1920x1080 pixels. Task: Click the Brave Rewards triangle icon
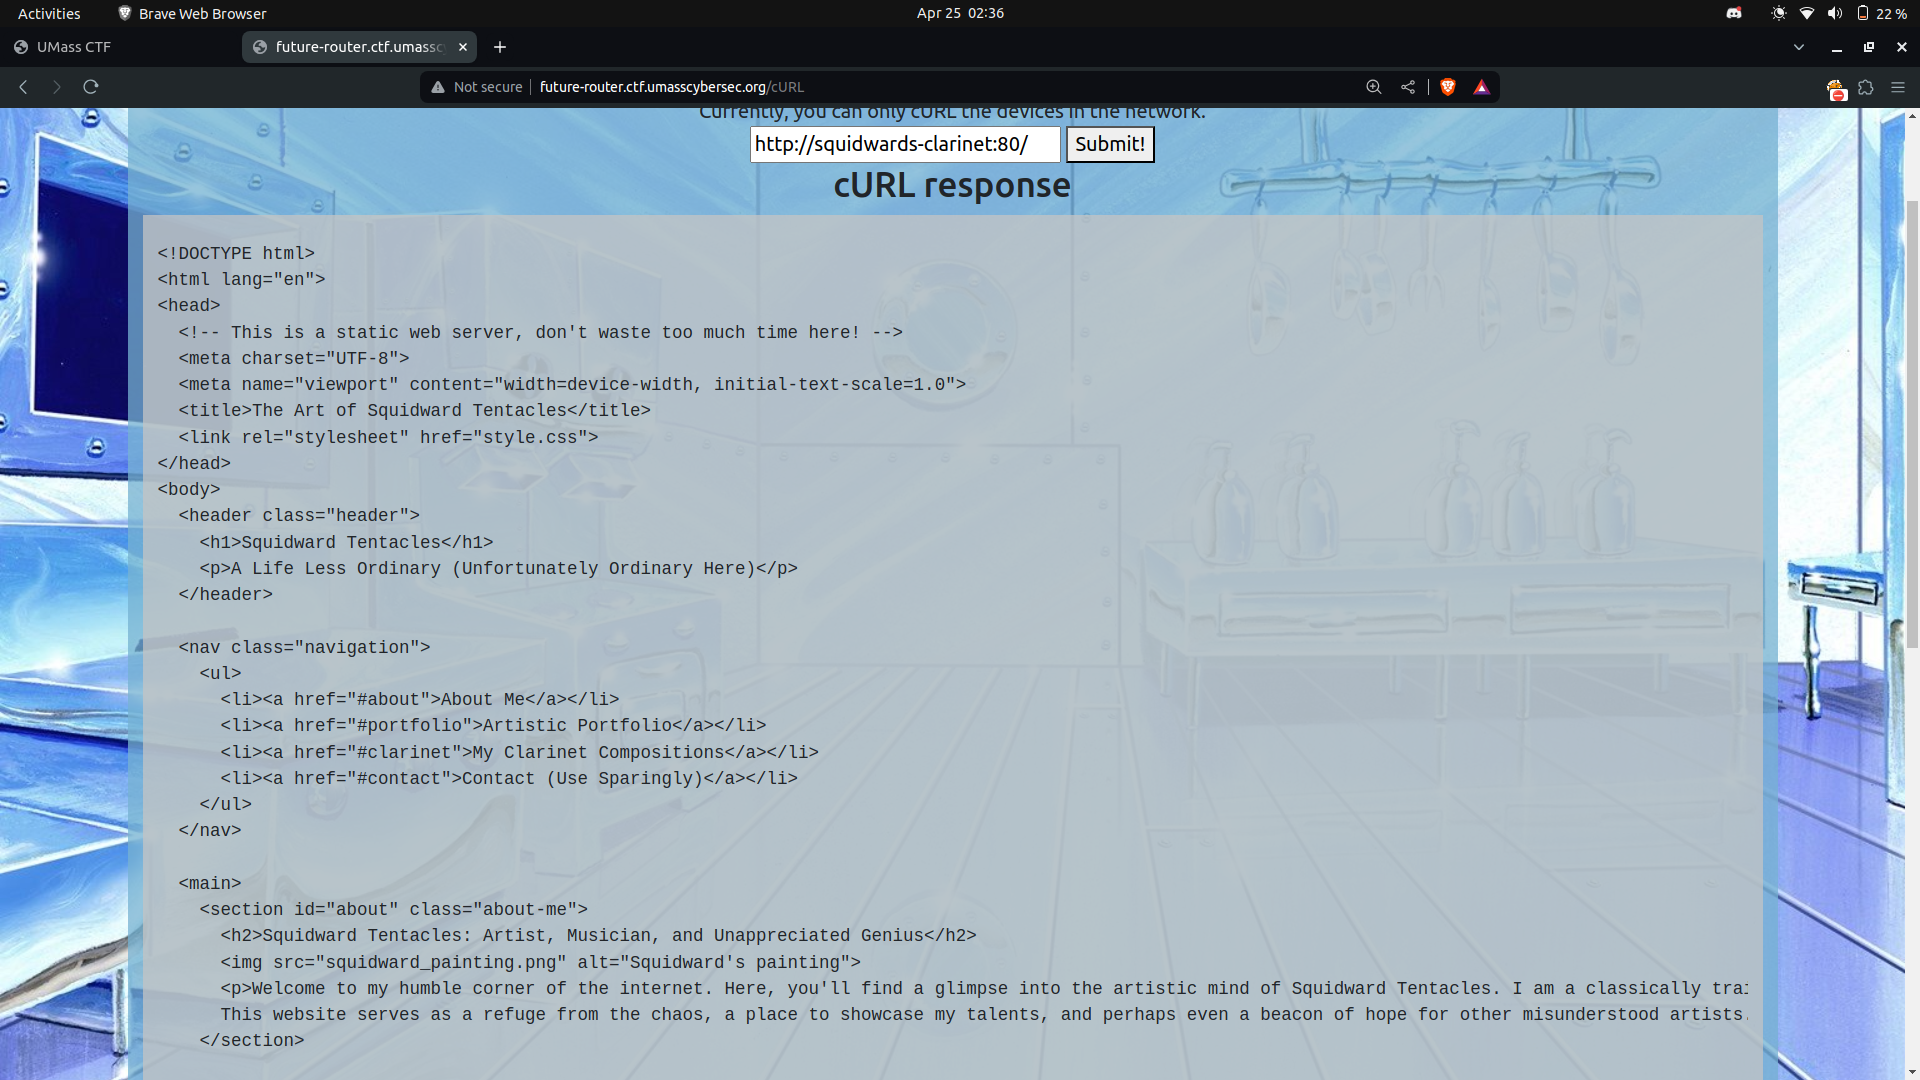click(1481, 87)
